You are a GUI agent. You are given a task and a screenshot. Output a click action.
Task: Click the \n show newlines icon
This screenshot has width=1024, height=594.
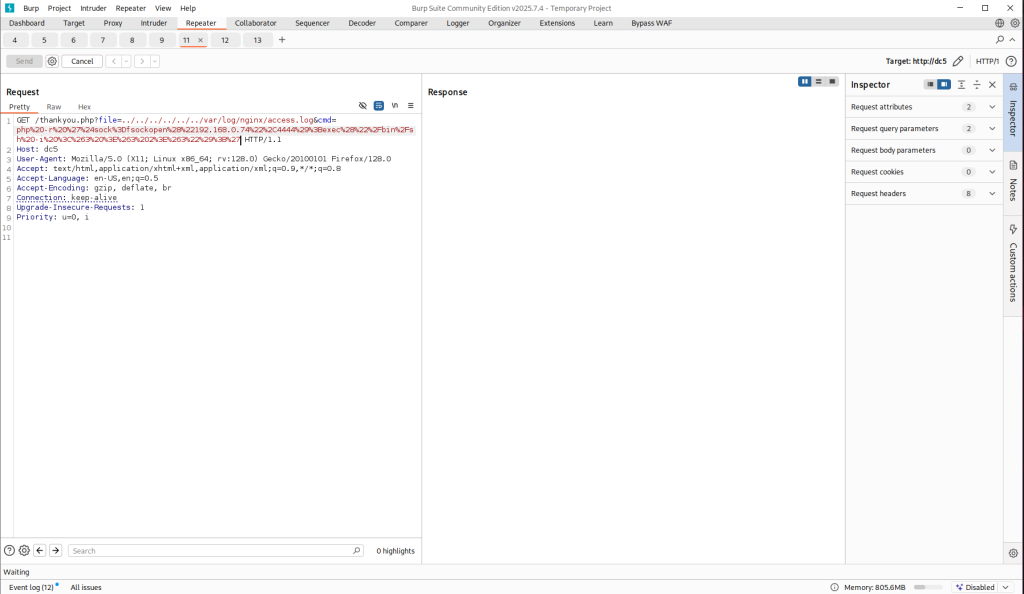click(x=395, y=106)
